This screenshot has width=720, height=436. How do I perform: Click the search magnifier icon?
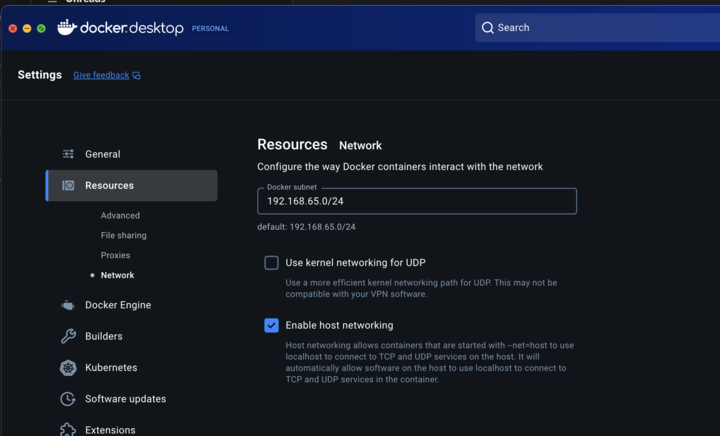coord(488,28)
